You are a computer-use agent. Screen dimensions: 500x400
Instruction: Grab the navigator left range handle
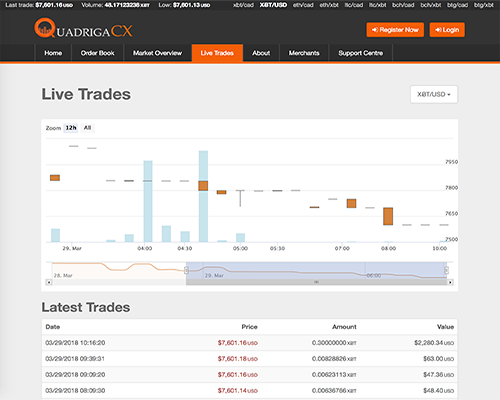pyautogui.click(x=186, y=270)
